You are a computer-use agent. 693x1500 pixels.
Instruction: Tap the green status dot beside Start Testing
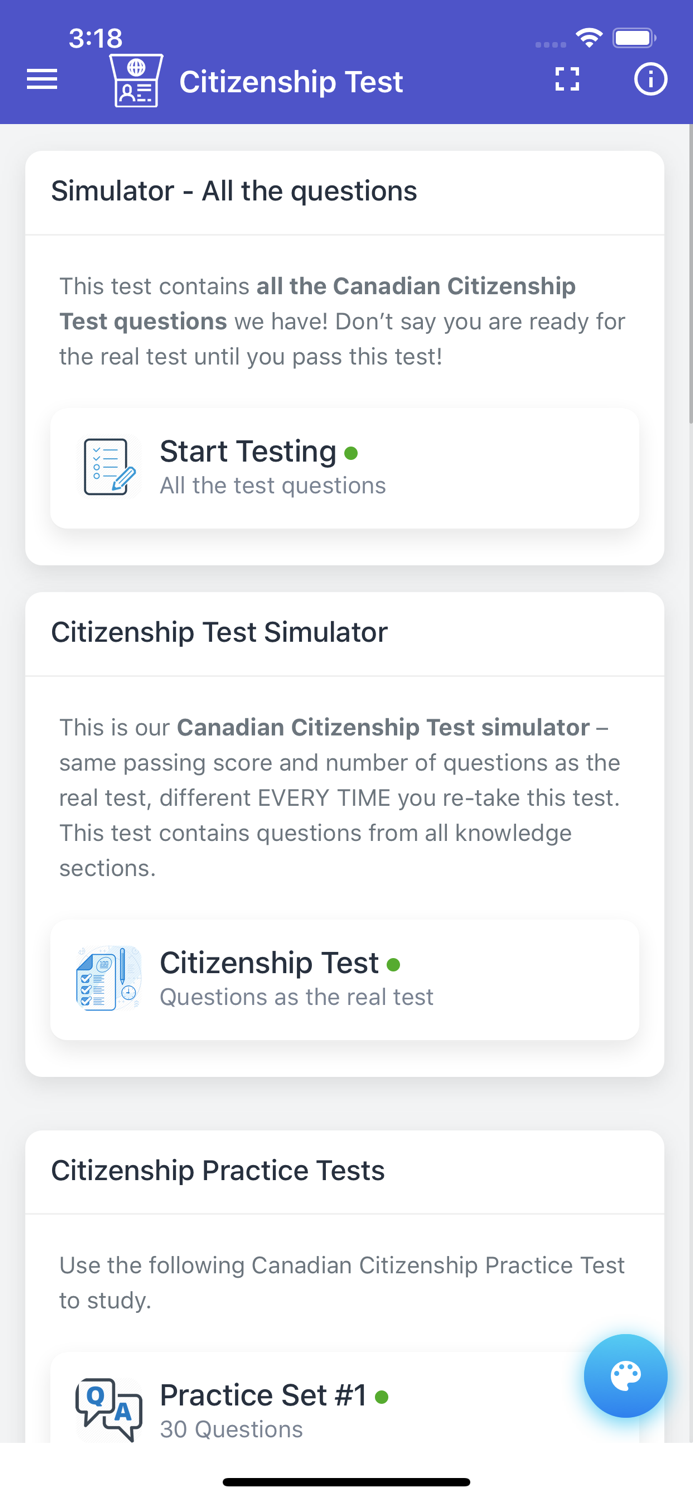352,453
